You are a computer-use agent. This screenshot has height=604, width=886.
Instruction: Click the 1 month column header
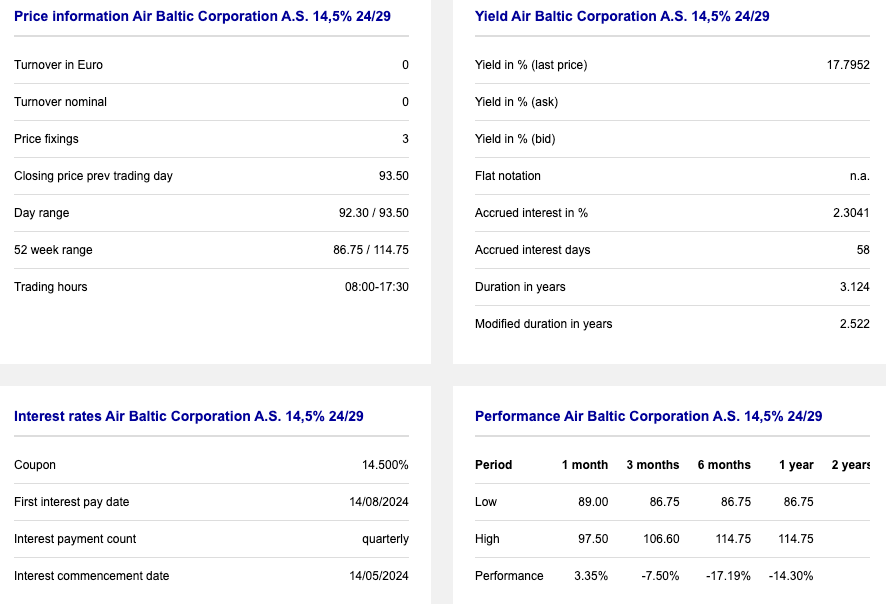pyautogui.click(x=585, y=465)
